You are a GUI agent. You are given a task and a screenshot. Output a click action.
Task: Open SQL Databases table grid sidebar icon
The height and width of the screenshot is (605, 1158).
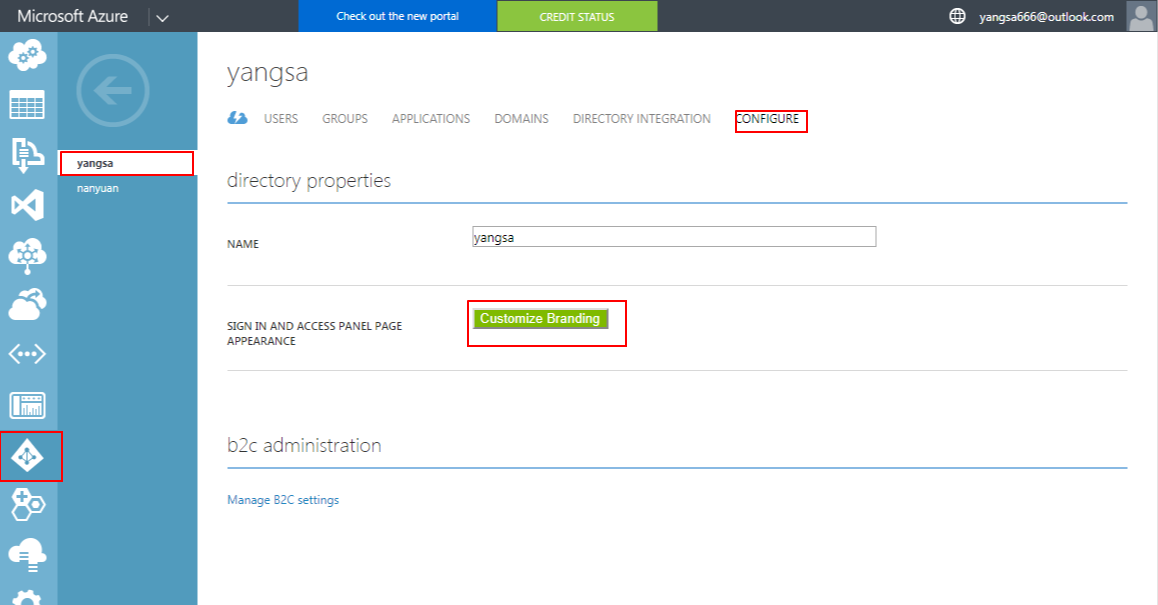point(27,105)
